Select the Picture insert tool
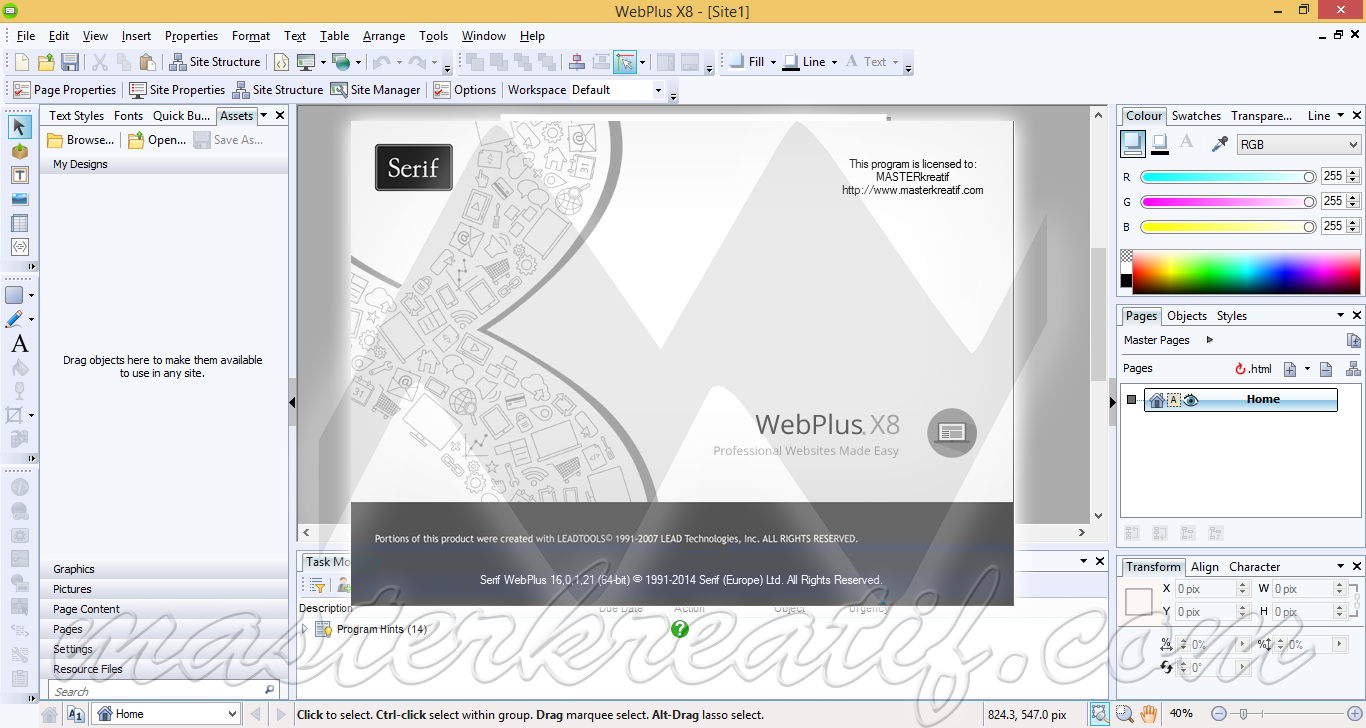The image size is (1366, 728). [x=19, y=199]
